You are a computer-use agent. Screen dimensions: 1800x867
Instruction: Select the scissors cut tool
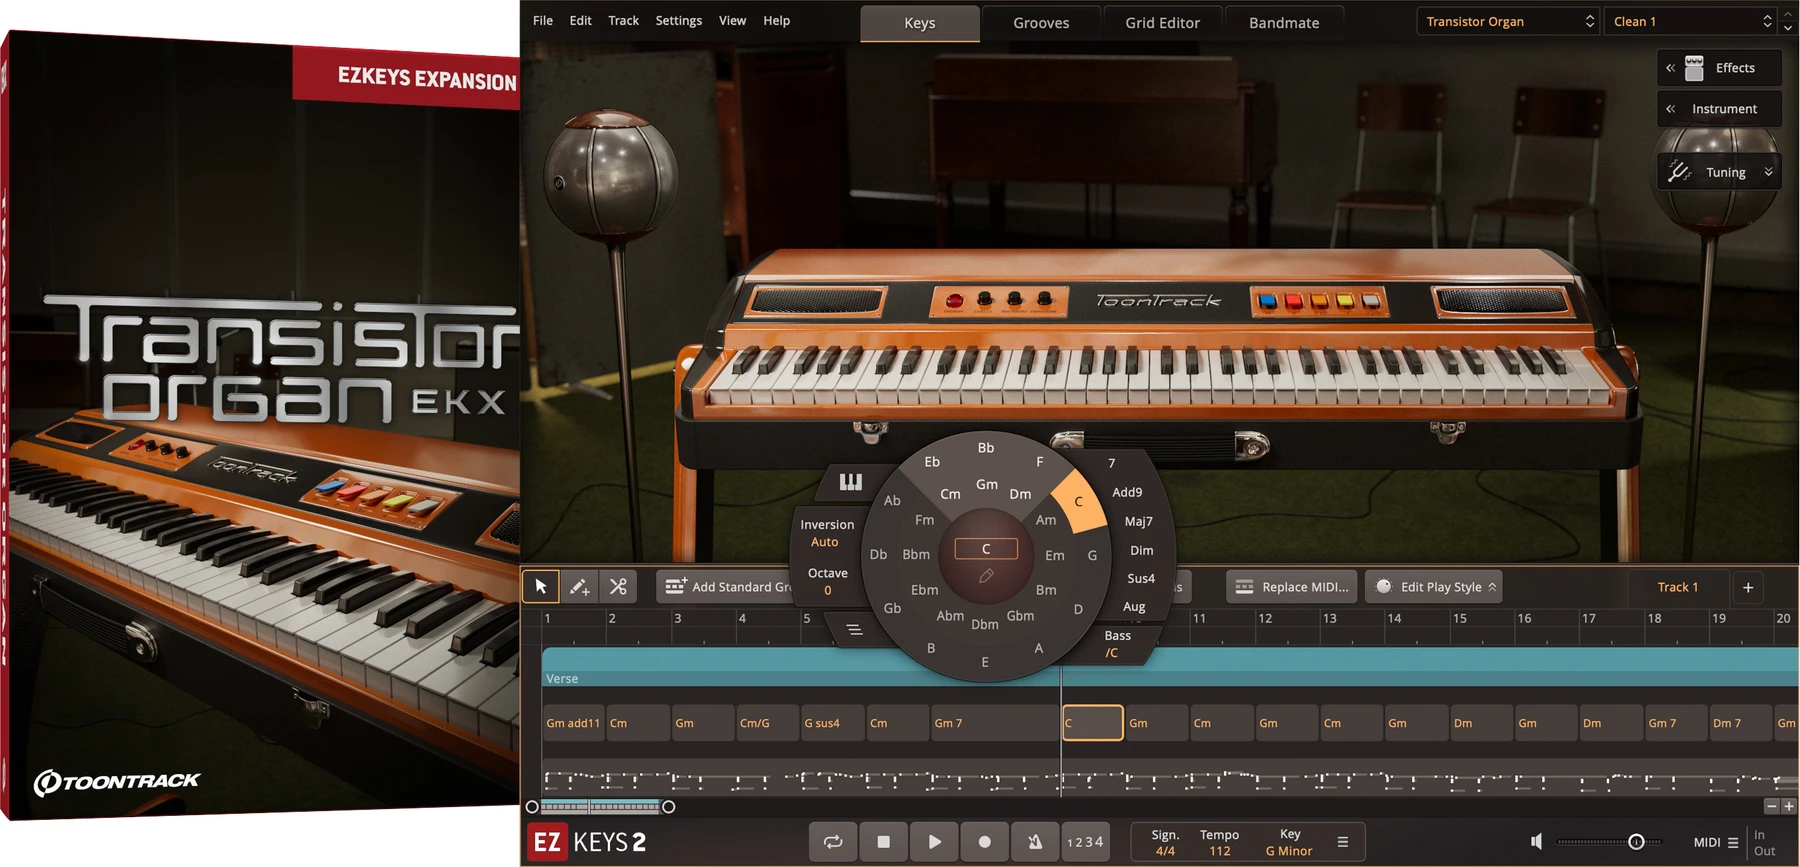[618, 587]
